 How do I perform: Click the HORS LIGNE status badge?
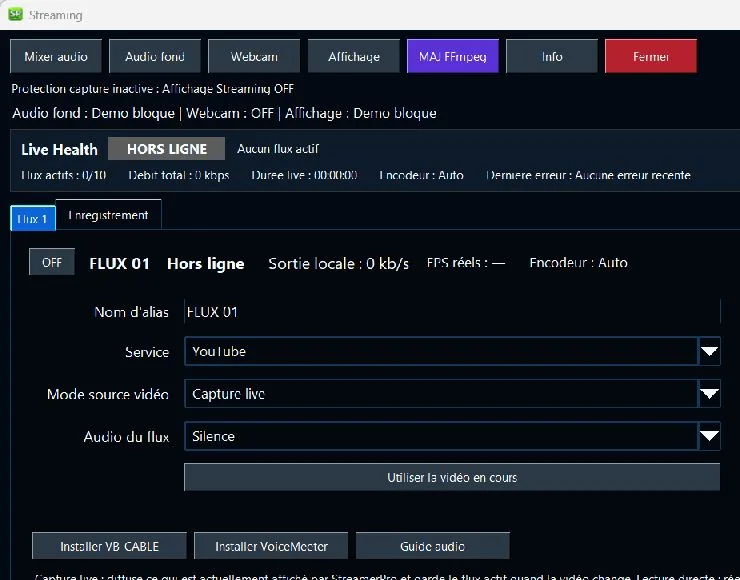pos(166,149)
